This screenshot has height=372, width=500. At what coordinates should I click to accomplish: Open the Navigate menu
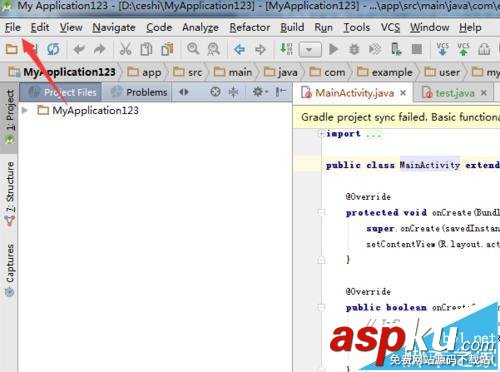(x=114, y=27)
